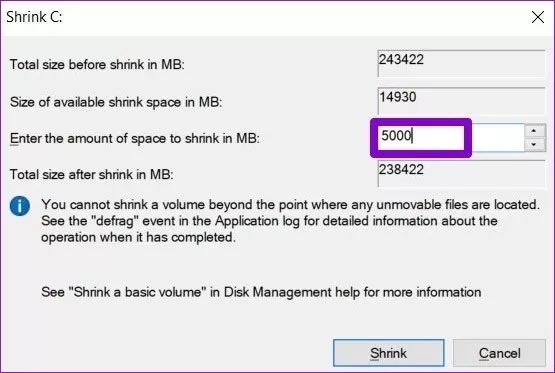
Task: Click the blue information icon
Action: pos(20,206)
